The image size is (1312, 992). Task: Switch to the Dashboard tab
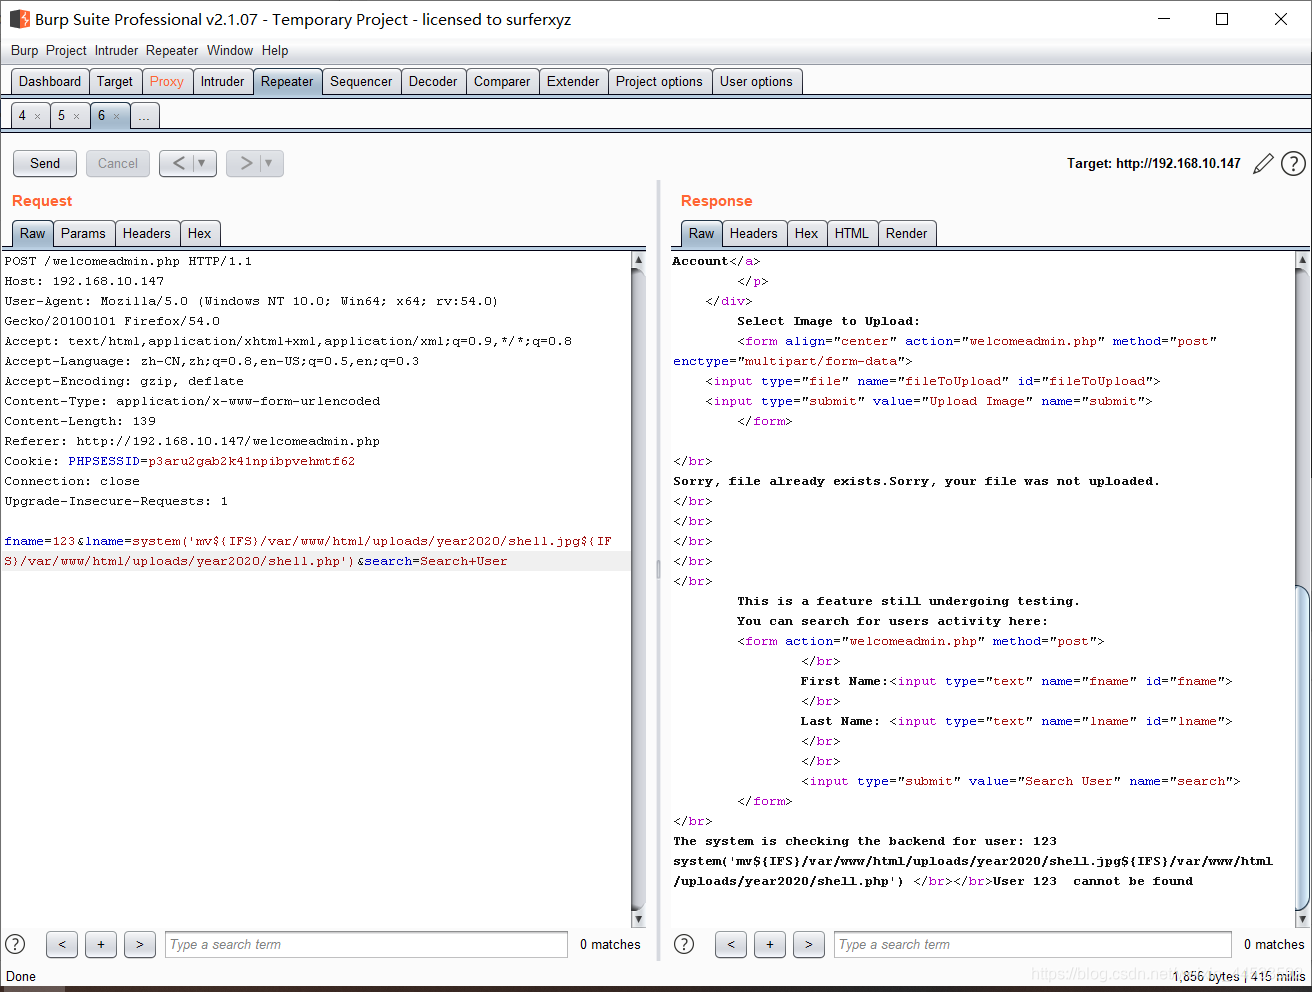tap(50, 82)
